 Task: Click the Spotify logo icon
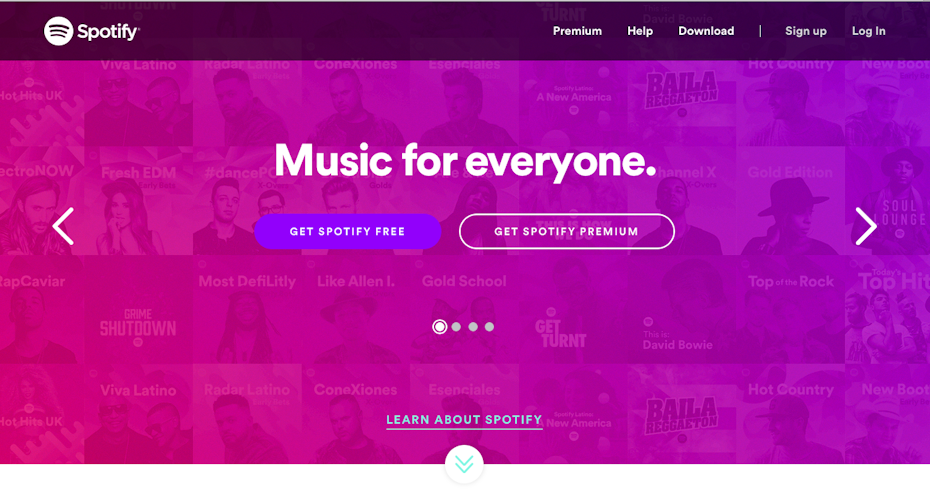(x=58, y=31)
